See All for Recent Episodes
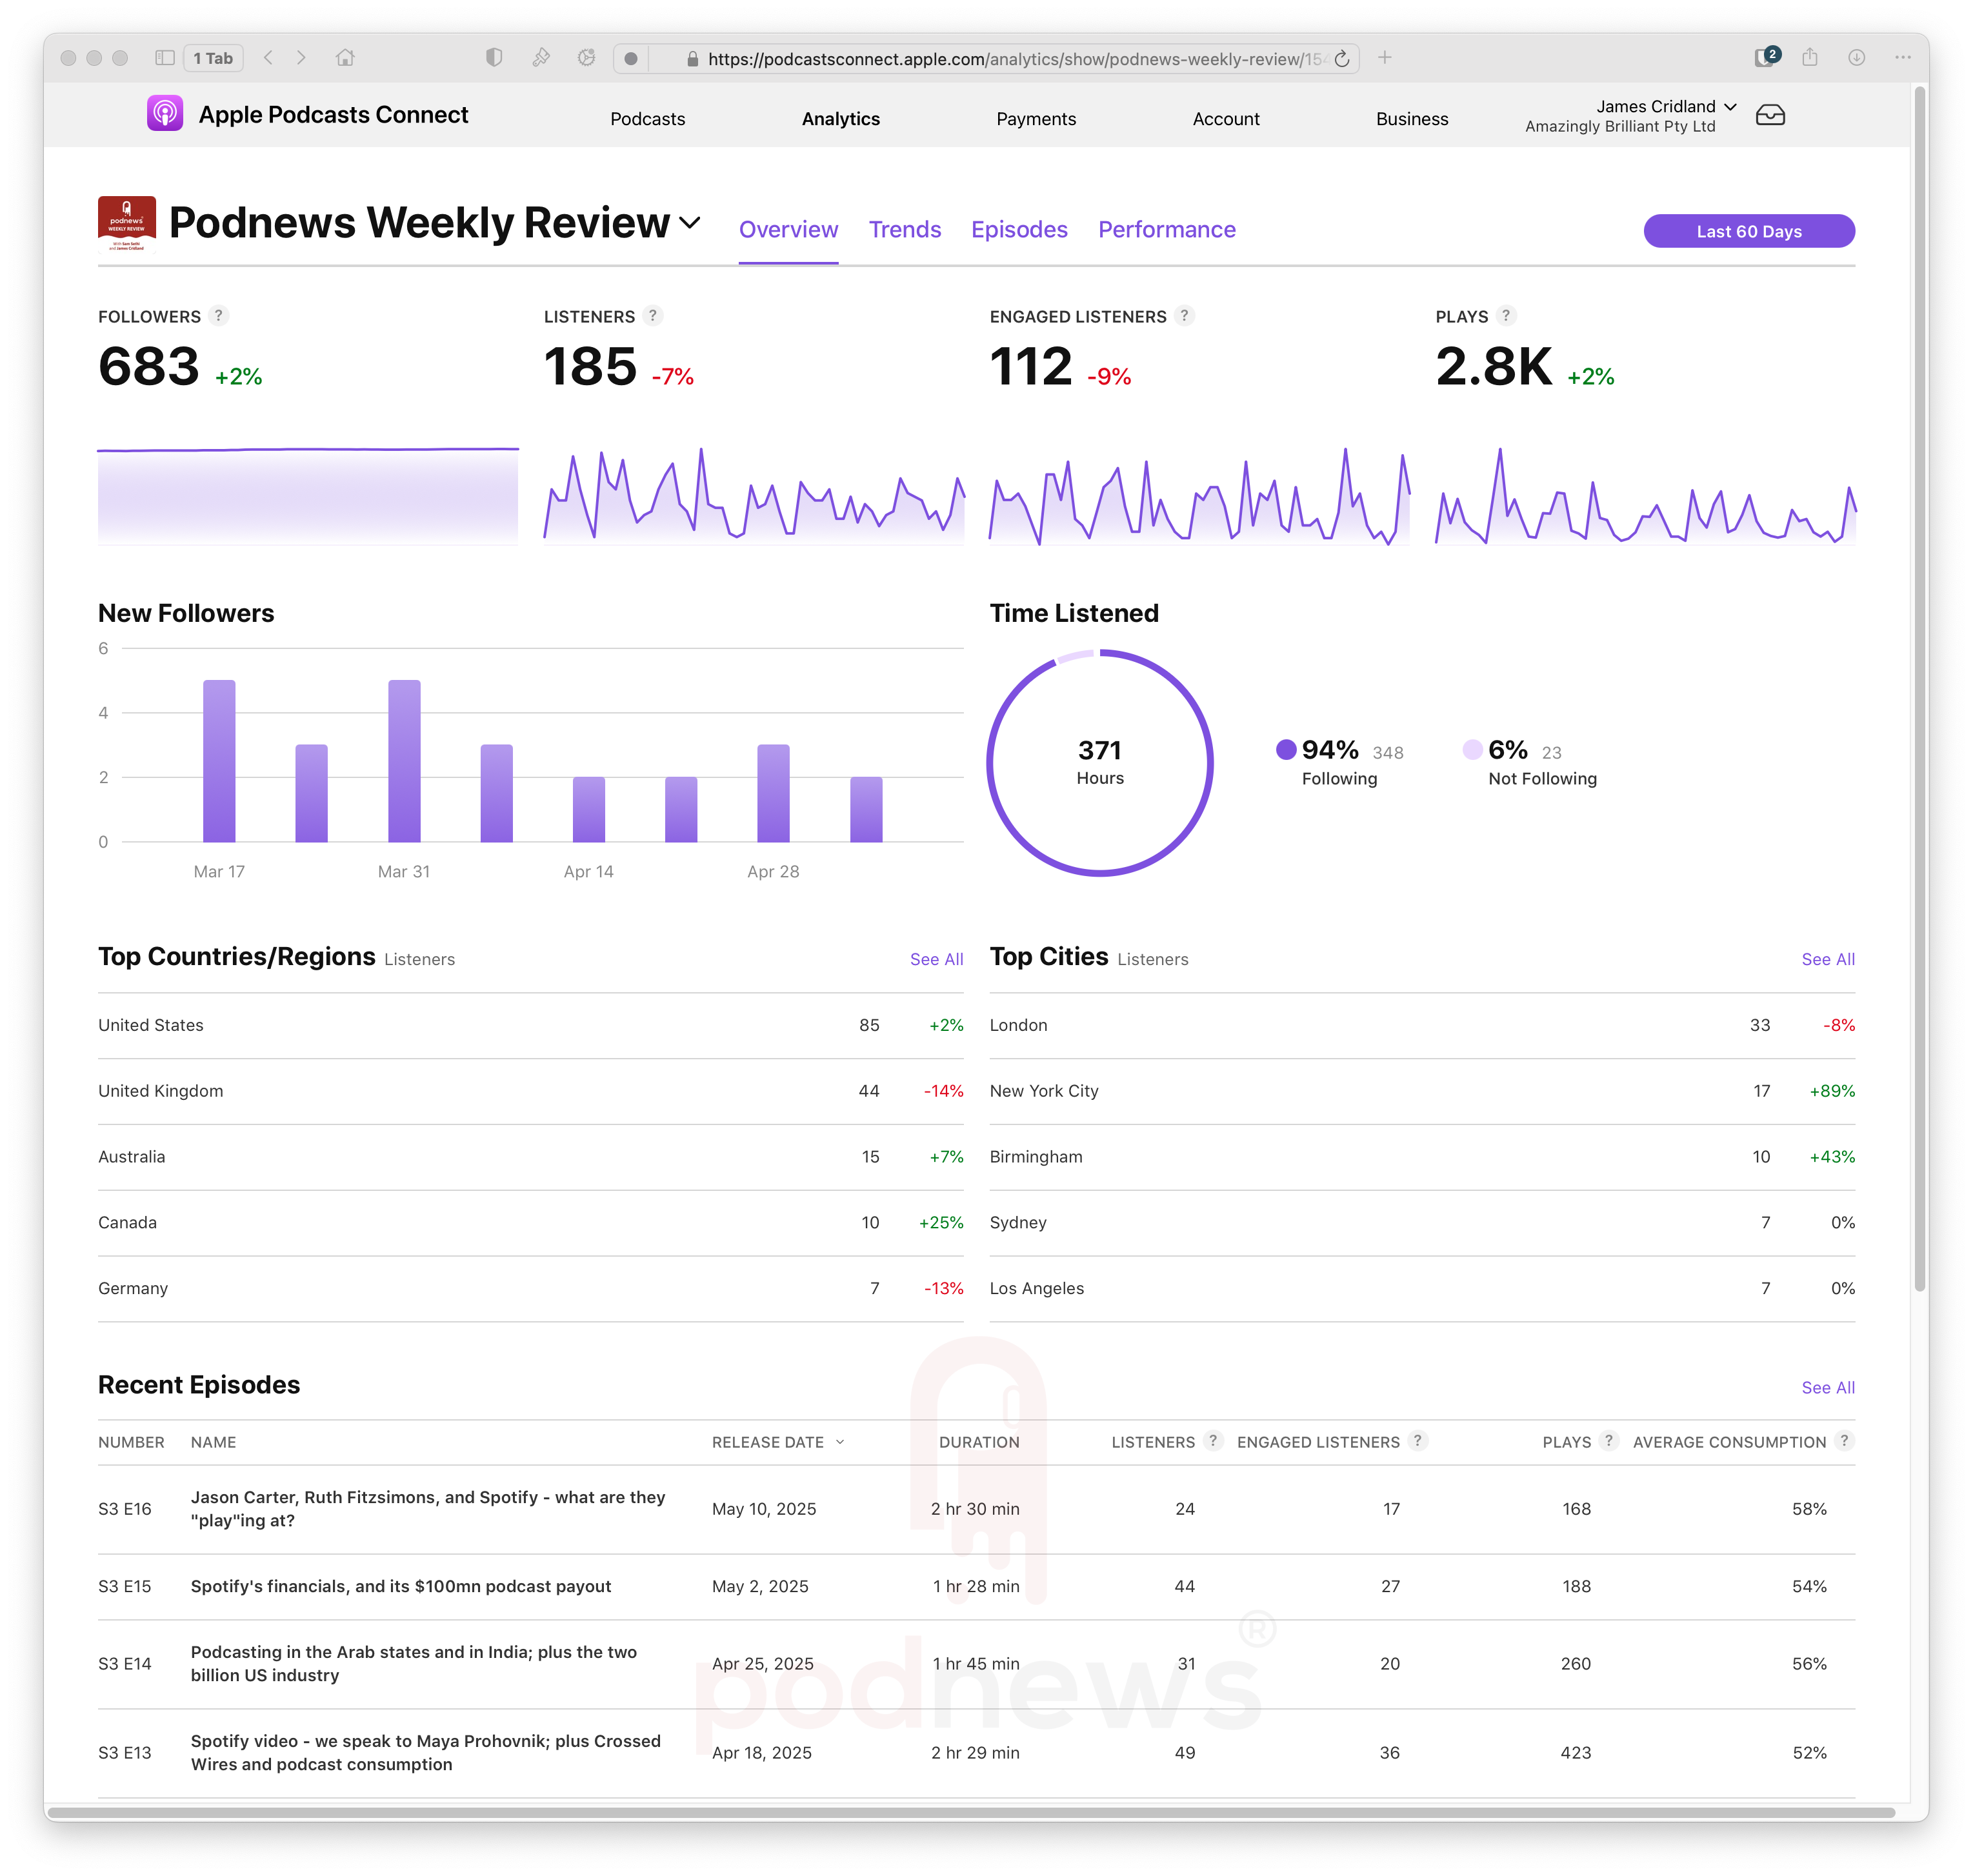Image resolution: width=1973 pixels, height=1876 pixels. (x=1827, y=1387)
